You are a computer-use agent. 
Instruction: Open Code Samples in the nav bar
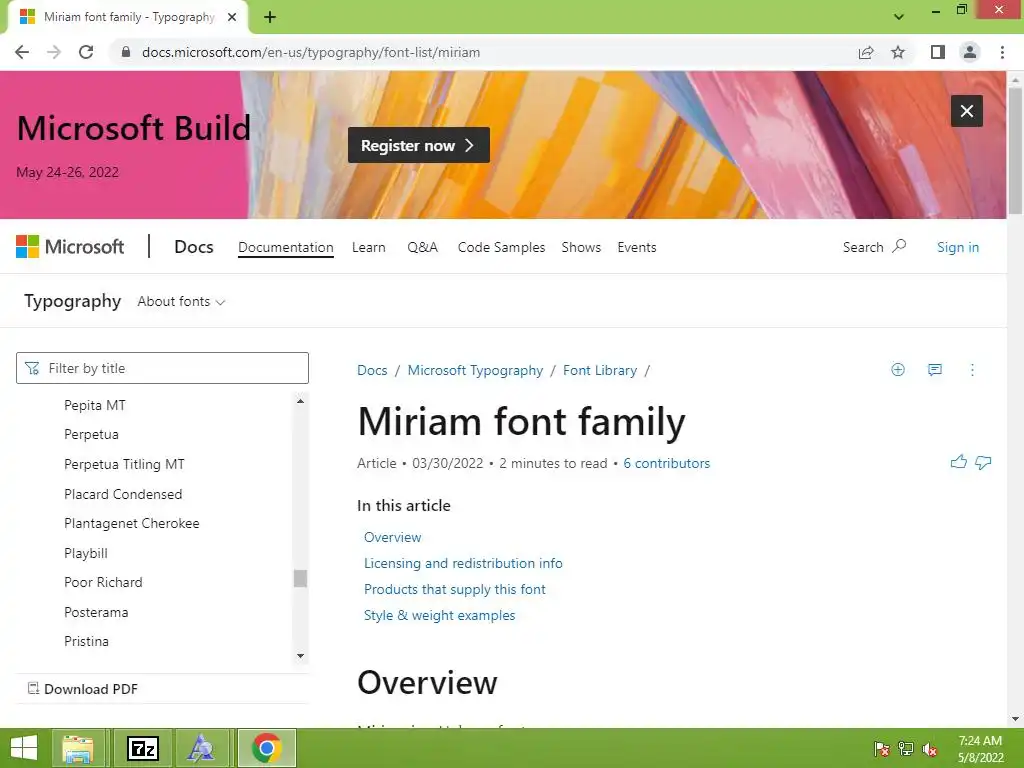[x=501, y=248]
